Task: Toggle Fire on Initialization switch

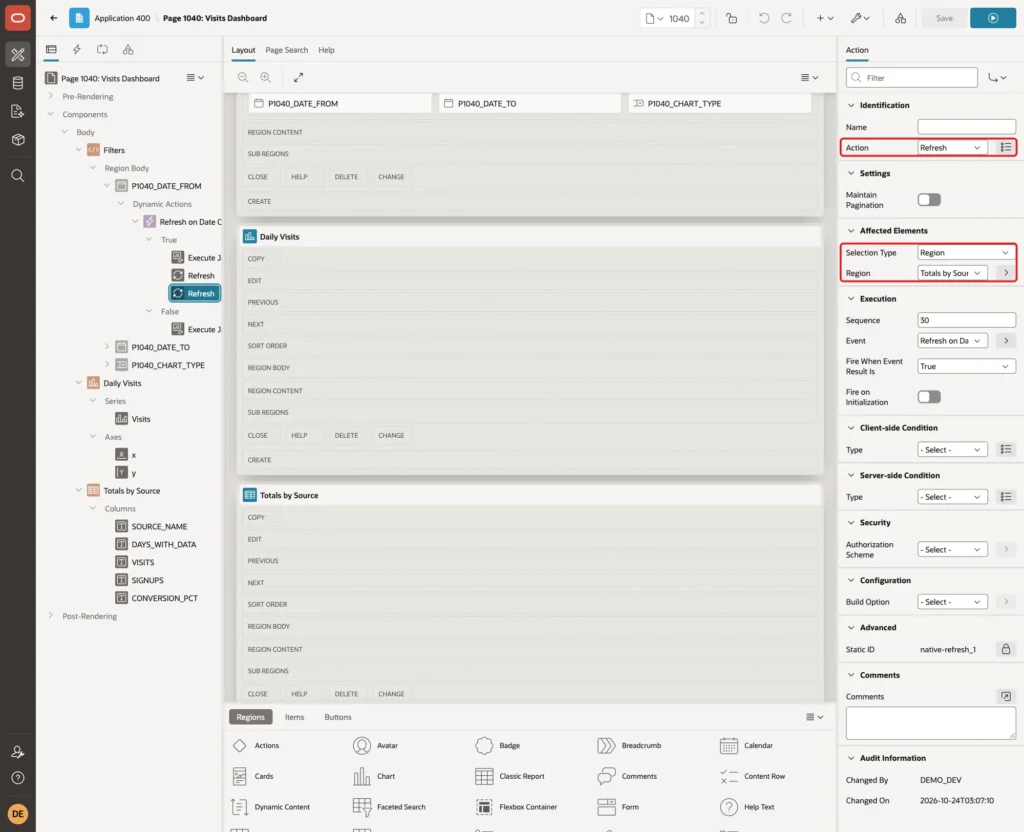Action: click(929, 397)
